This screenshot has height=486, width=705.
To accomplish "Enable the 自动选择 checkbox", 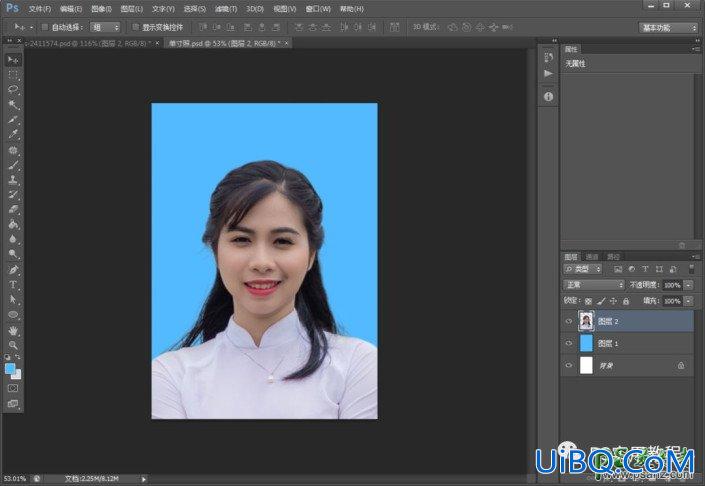I will [x=45, y=27].
